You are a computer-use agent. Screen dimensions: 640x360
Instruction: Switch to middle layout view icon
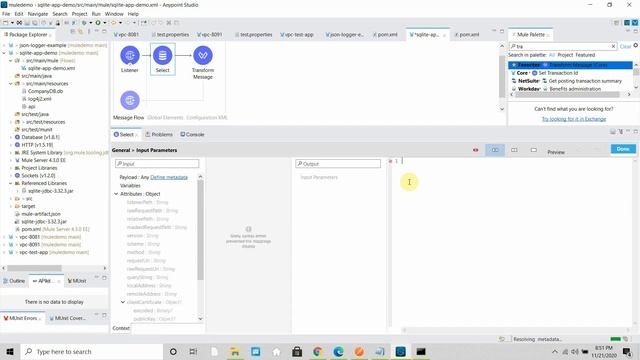click(x=514, y=150)
